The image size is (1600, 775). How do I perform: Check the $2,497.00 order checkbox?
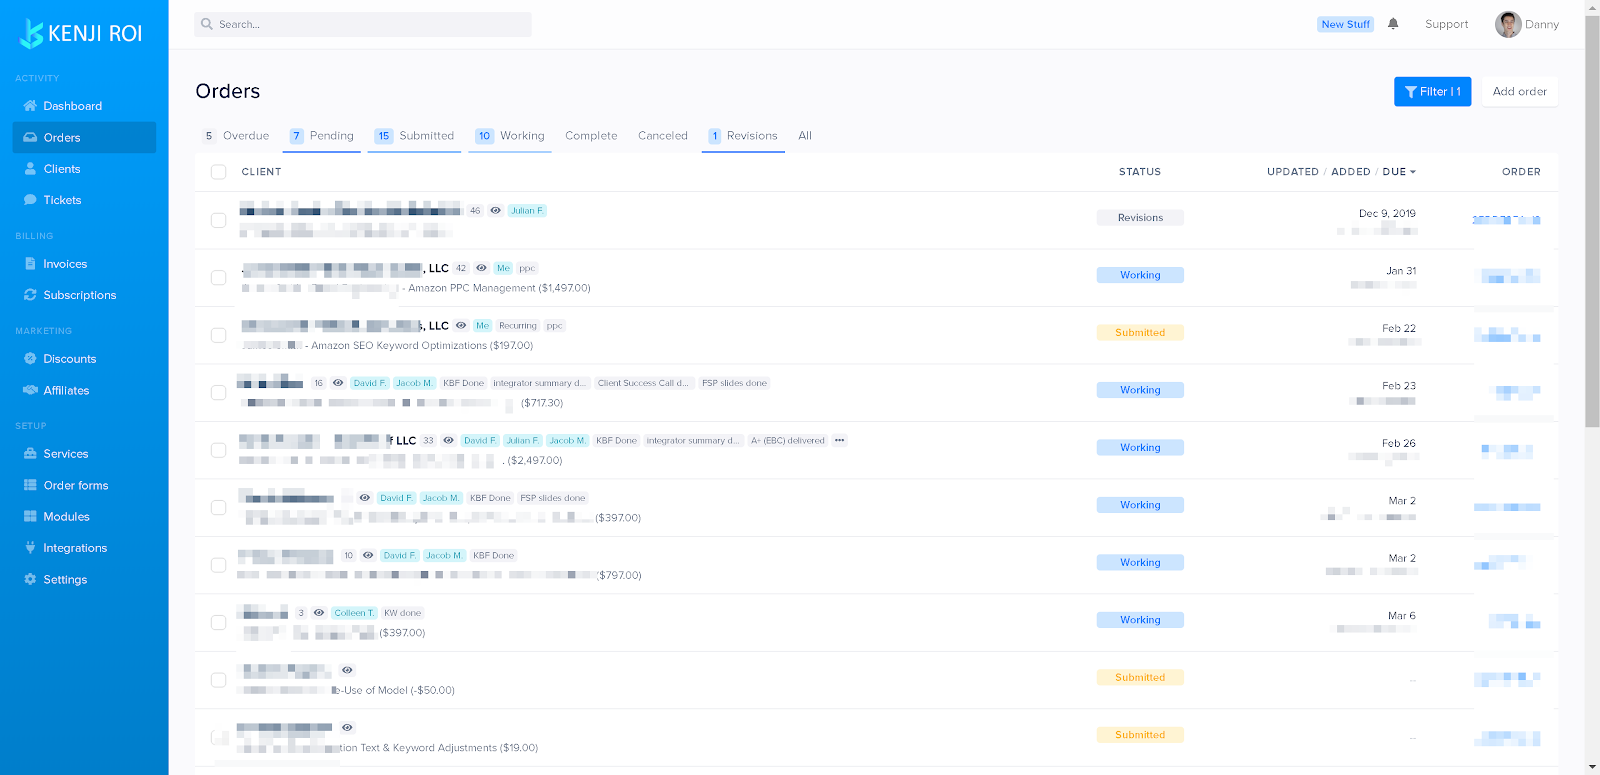[218, 450]
